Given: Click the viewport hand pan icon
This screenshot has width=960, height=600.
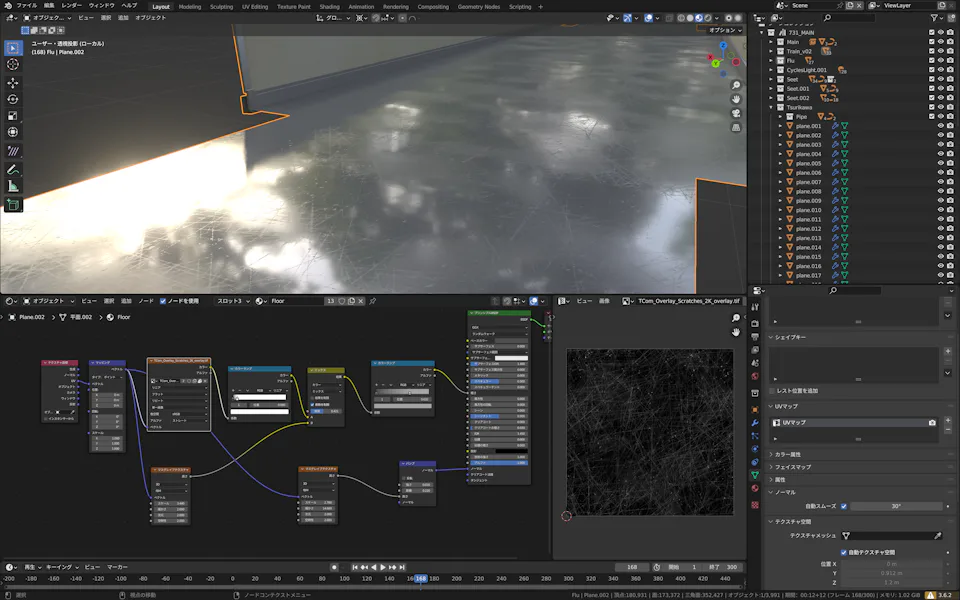Looking at the screenshot, I should pos(736,98).
